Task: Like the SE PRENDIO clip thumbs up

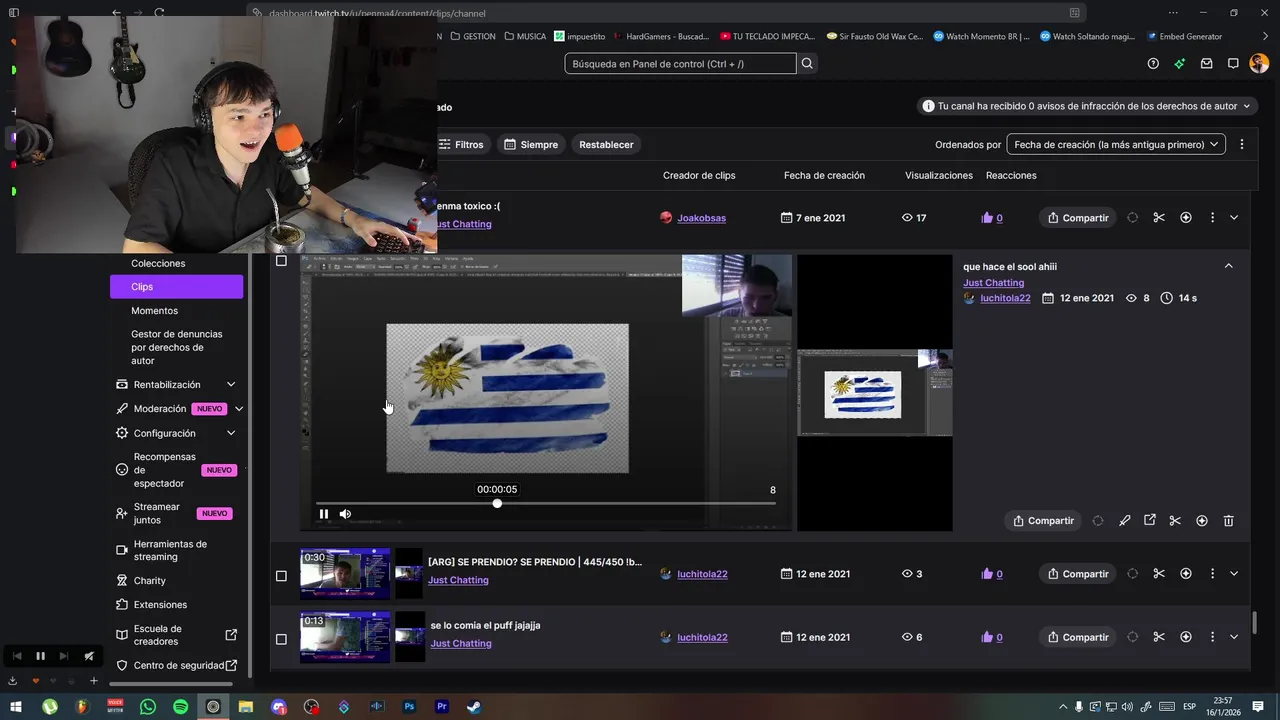Action: (987, 574)
